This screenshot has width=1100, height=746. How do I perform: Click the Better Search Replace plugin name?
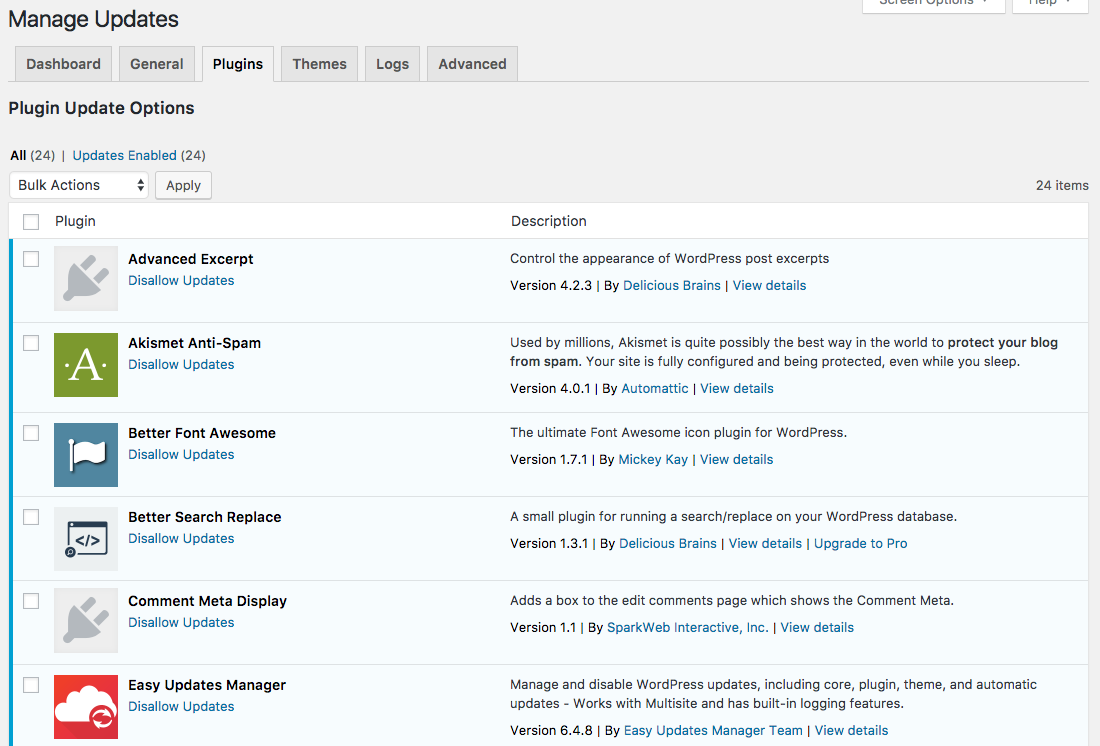pos(205,517)
